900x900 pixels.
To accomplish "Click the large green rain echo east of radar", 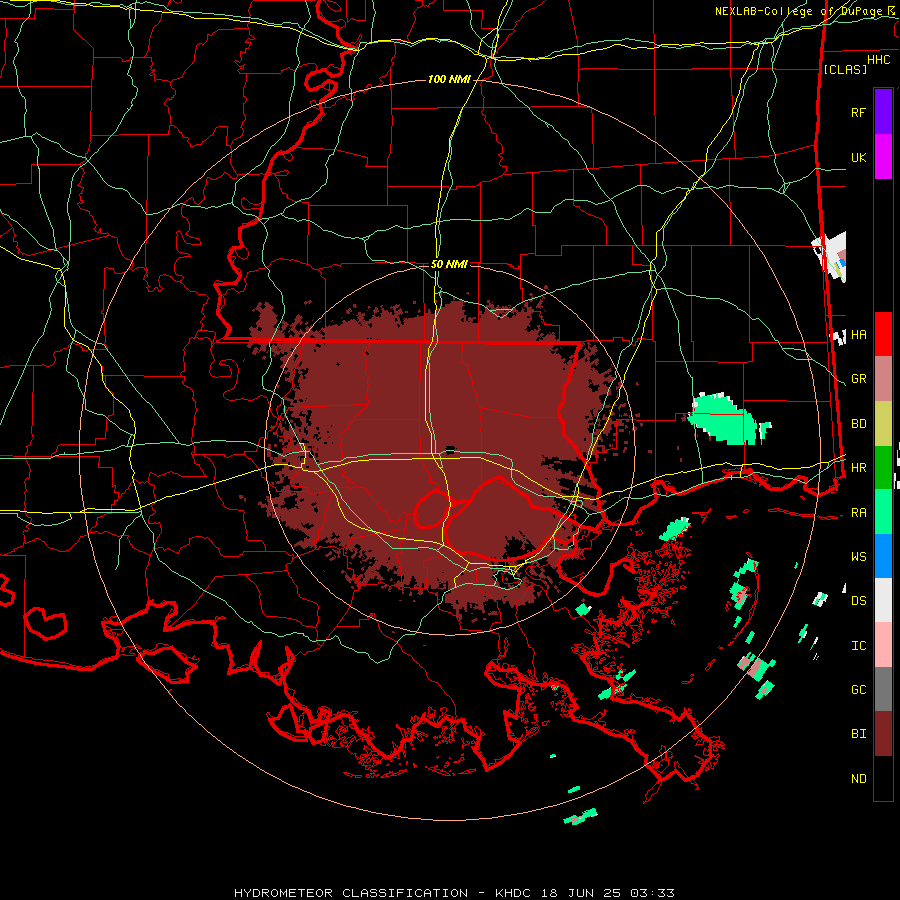I will click(724, 418).
